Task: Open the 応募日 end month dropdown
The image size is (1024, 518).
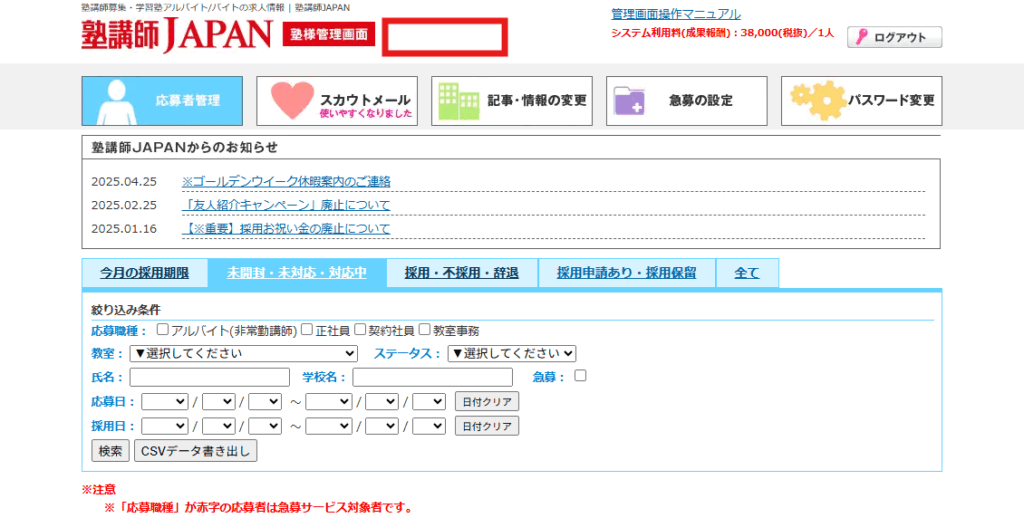Action: 381,401
